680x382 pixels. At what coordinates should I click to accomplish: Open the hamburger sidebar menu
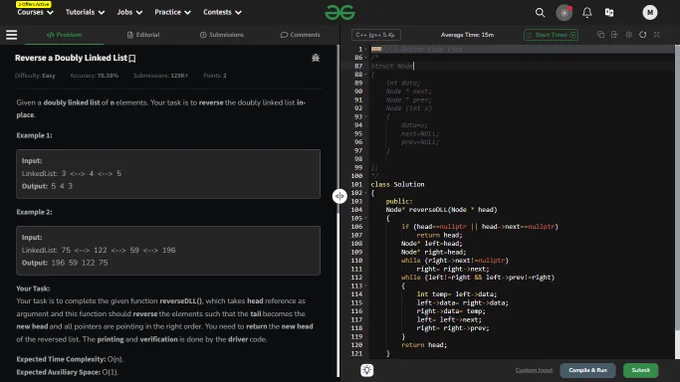[12, 35]
